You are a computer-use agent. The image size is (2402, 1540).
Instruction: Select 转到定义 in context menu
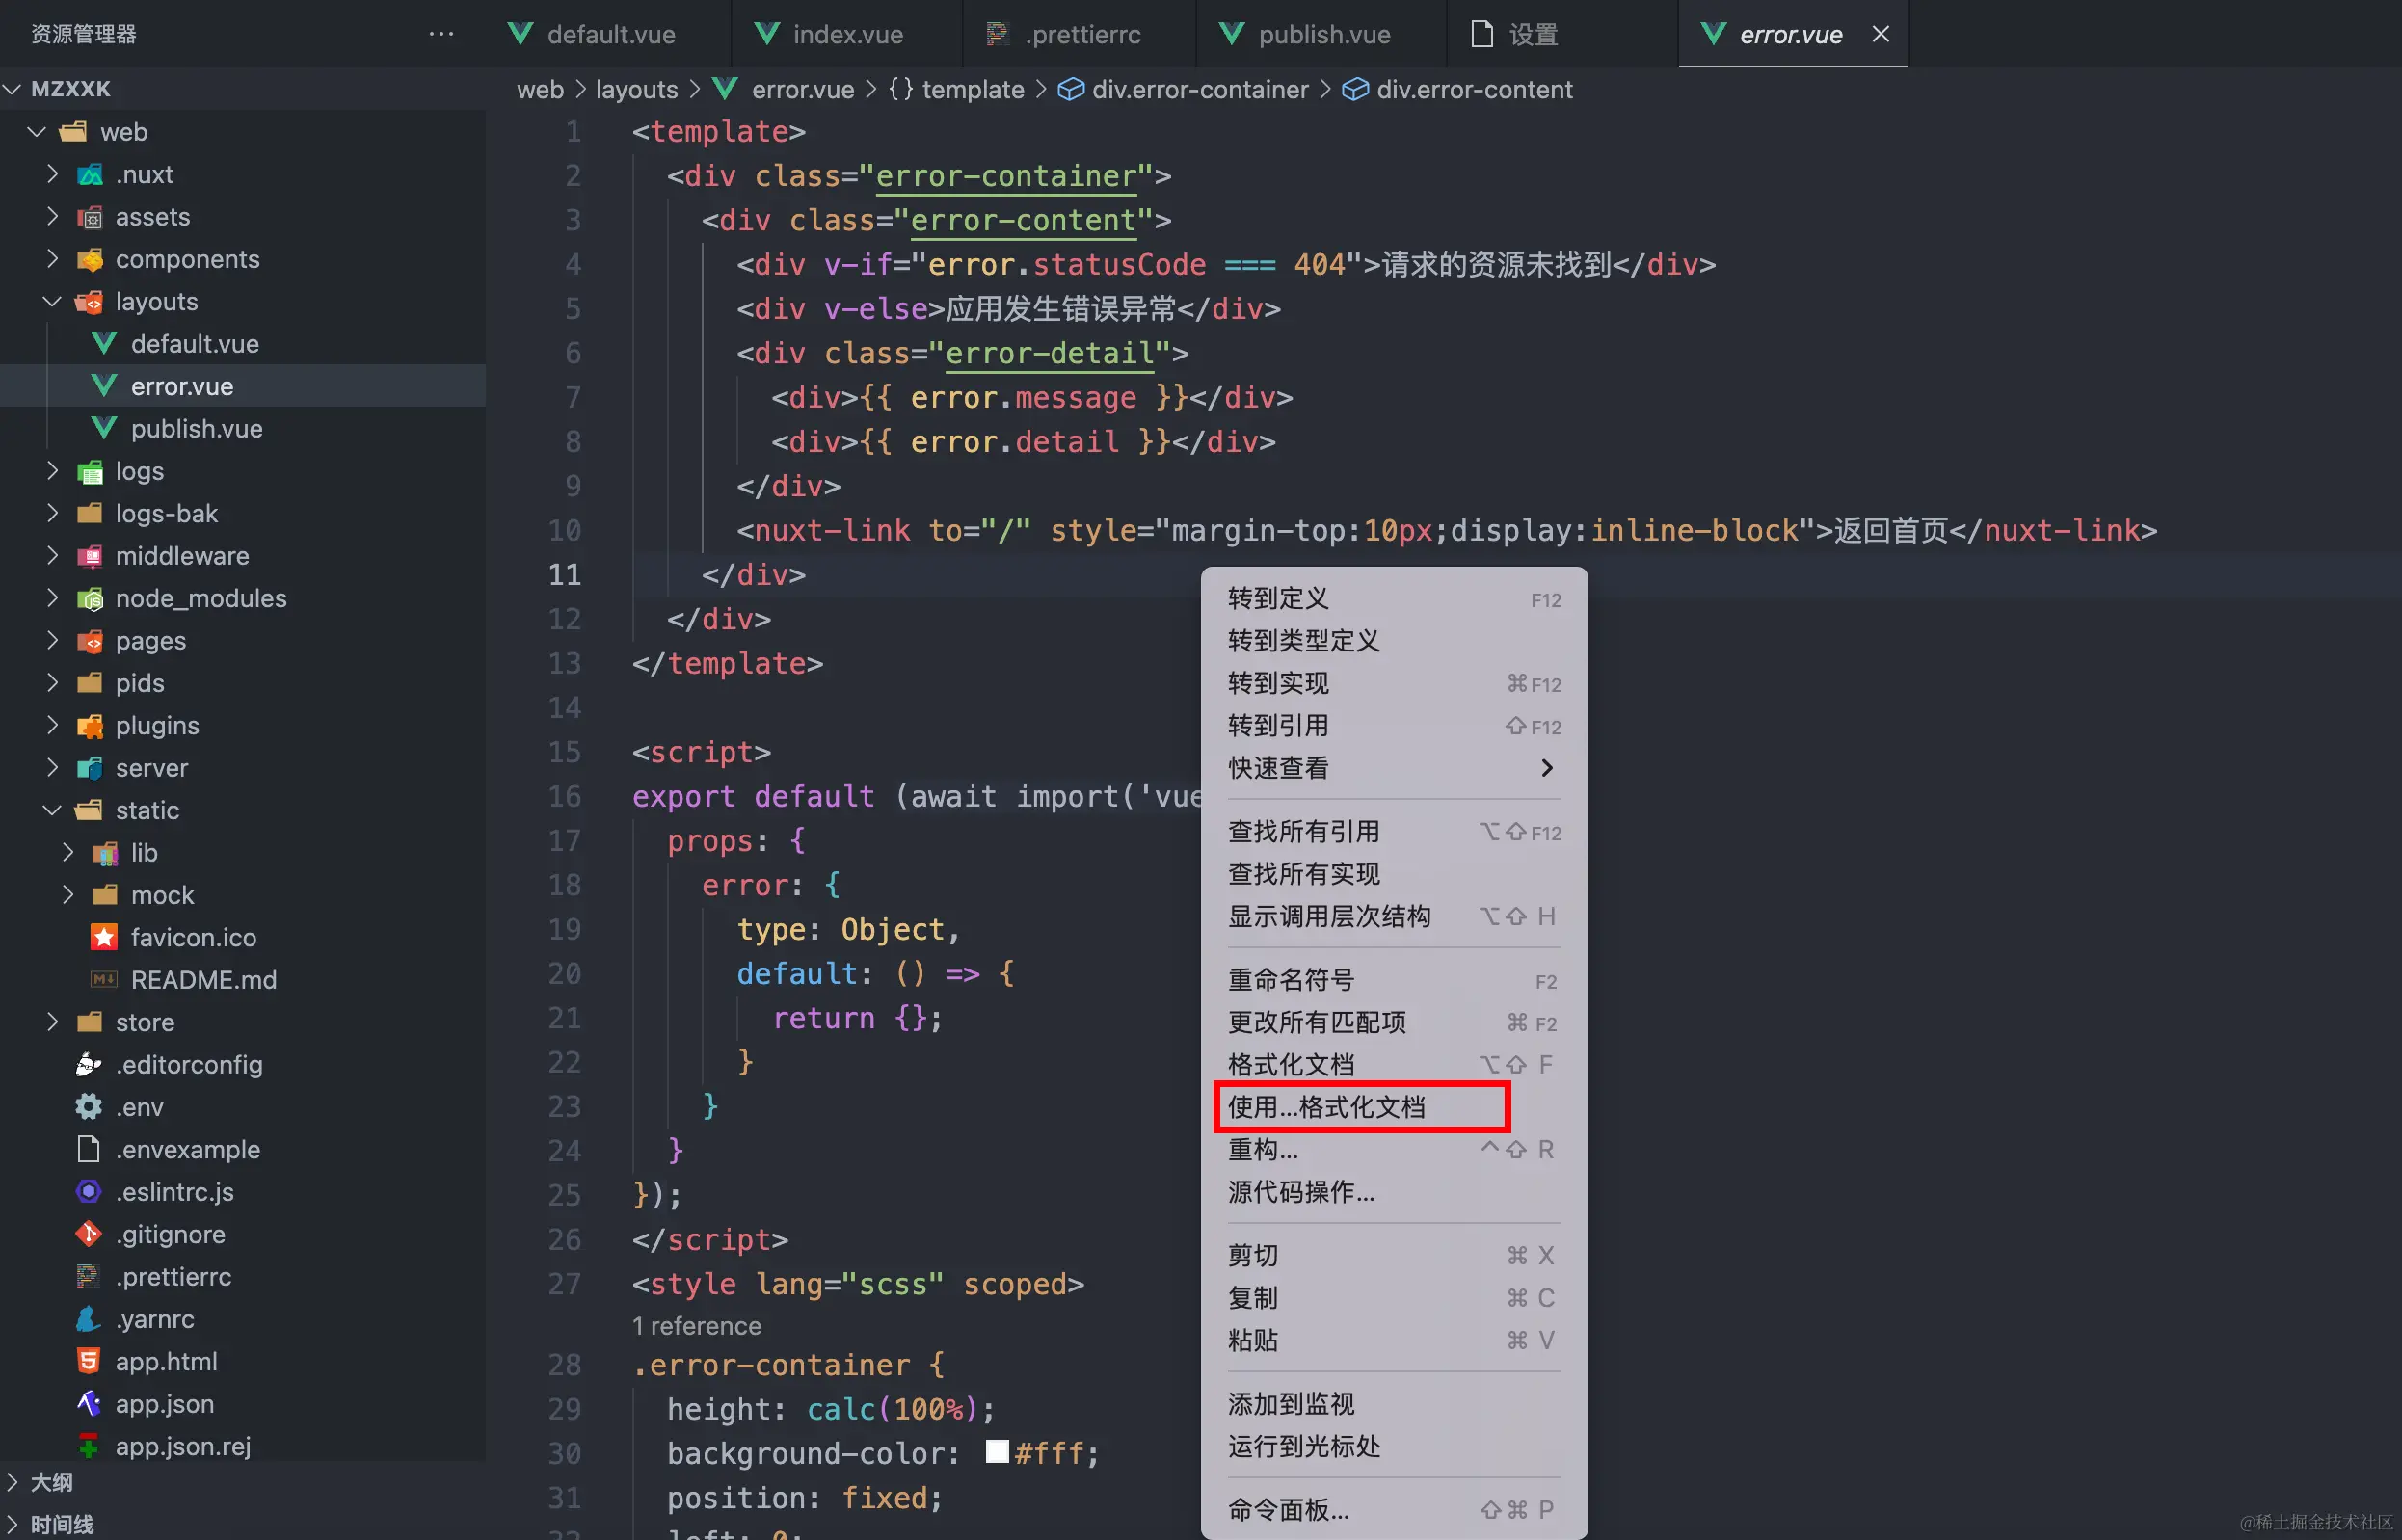(1394, 598)
